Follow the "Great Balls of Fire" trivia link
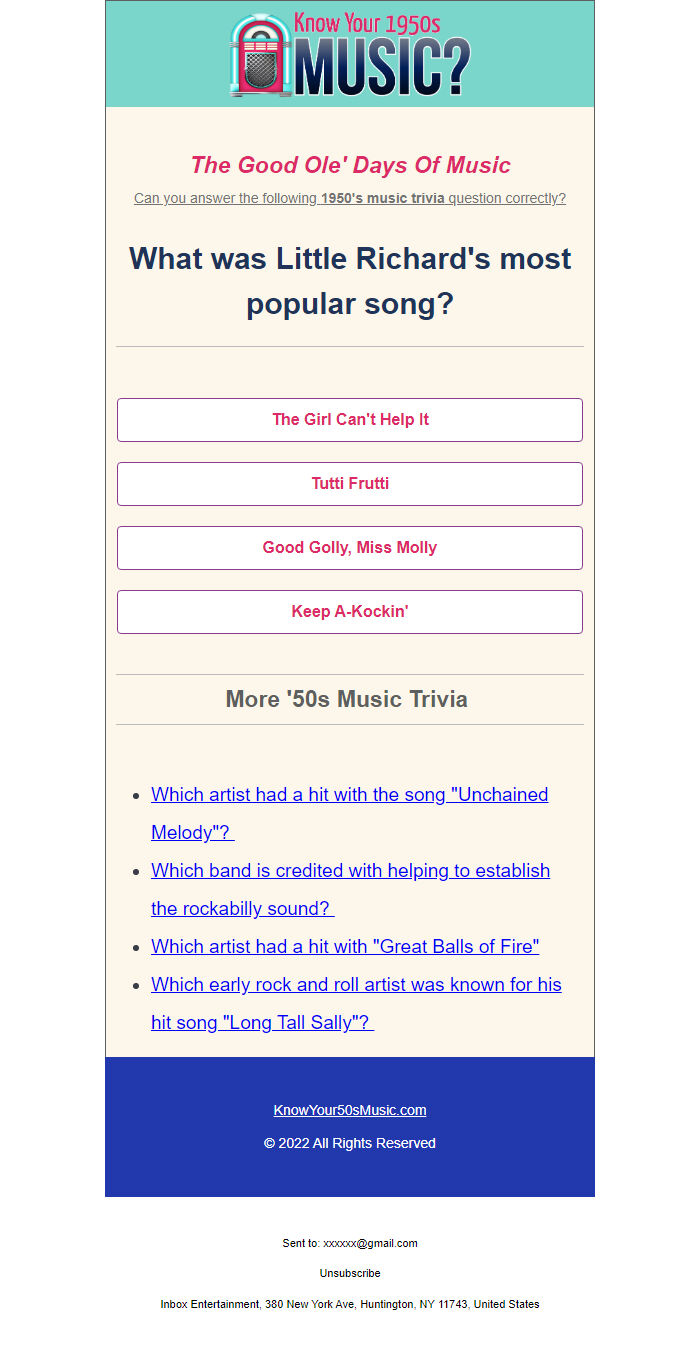The height and width of the screenshot is (1350, 700). point(345,946)
